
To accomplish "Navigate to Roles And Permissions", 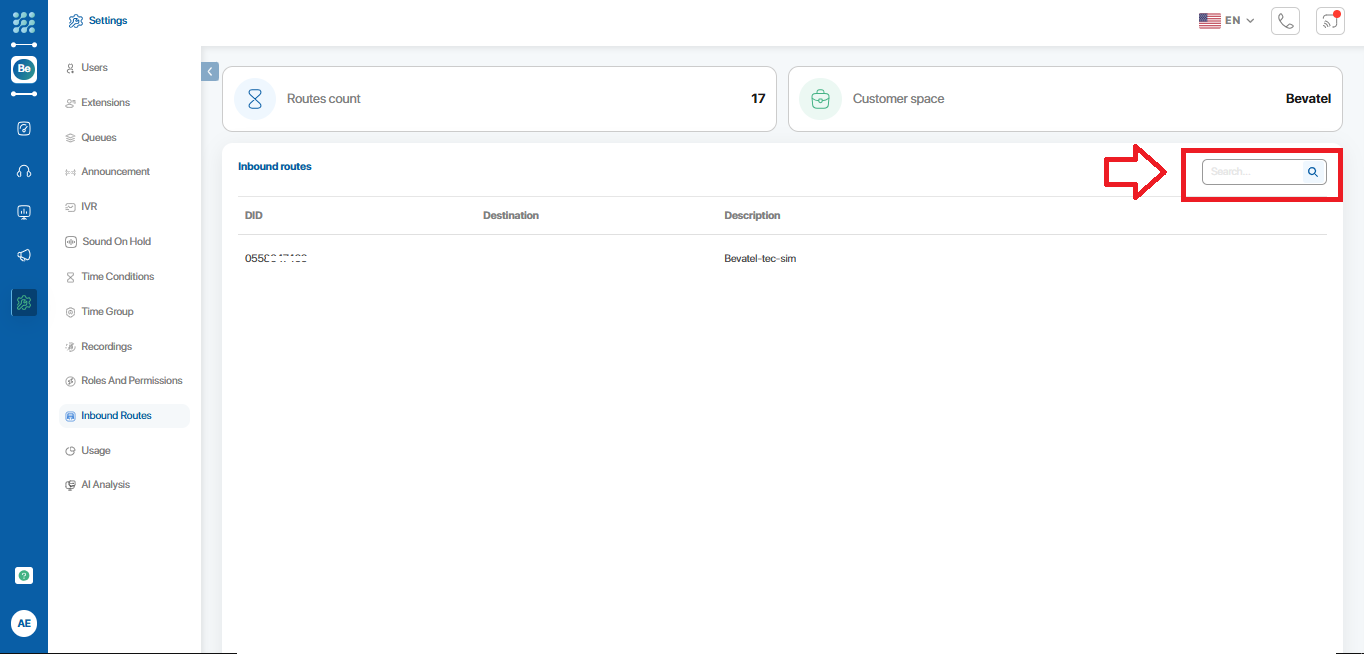I will click(131, 381).
